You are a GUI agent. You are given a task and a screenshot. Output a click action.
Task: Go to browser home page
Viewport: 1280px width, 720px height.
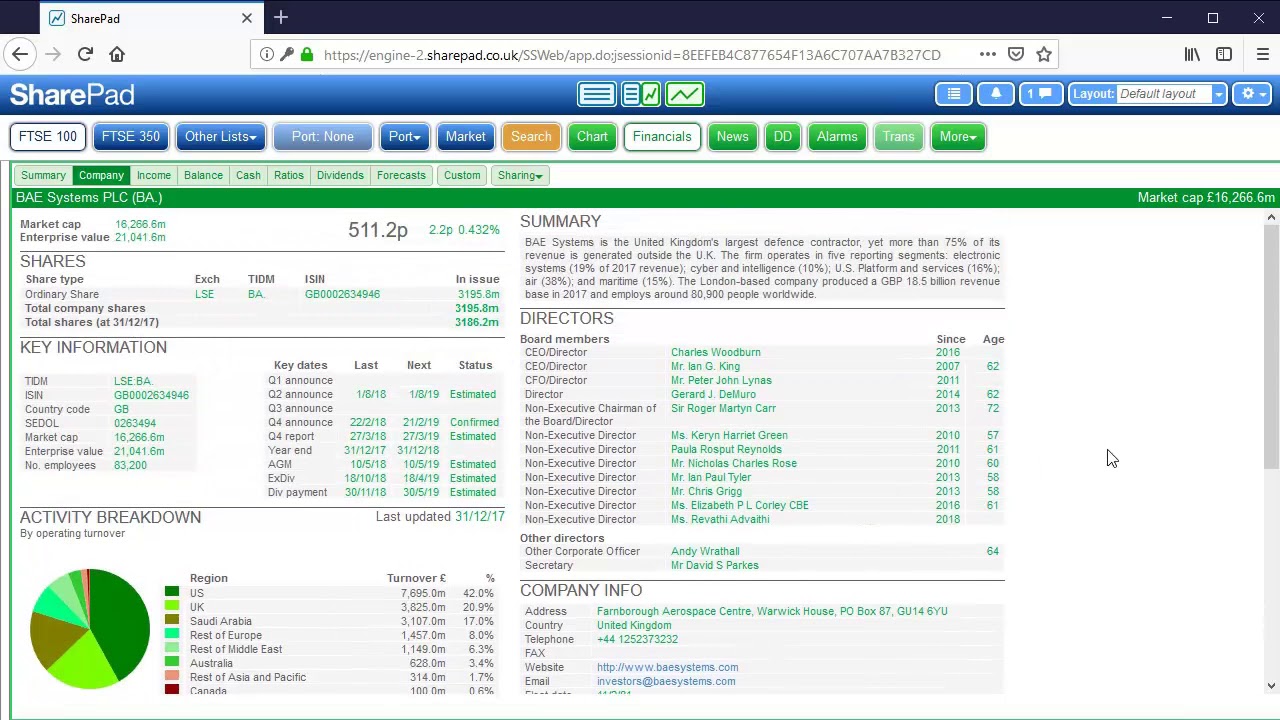tap(117, 54)
